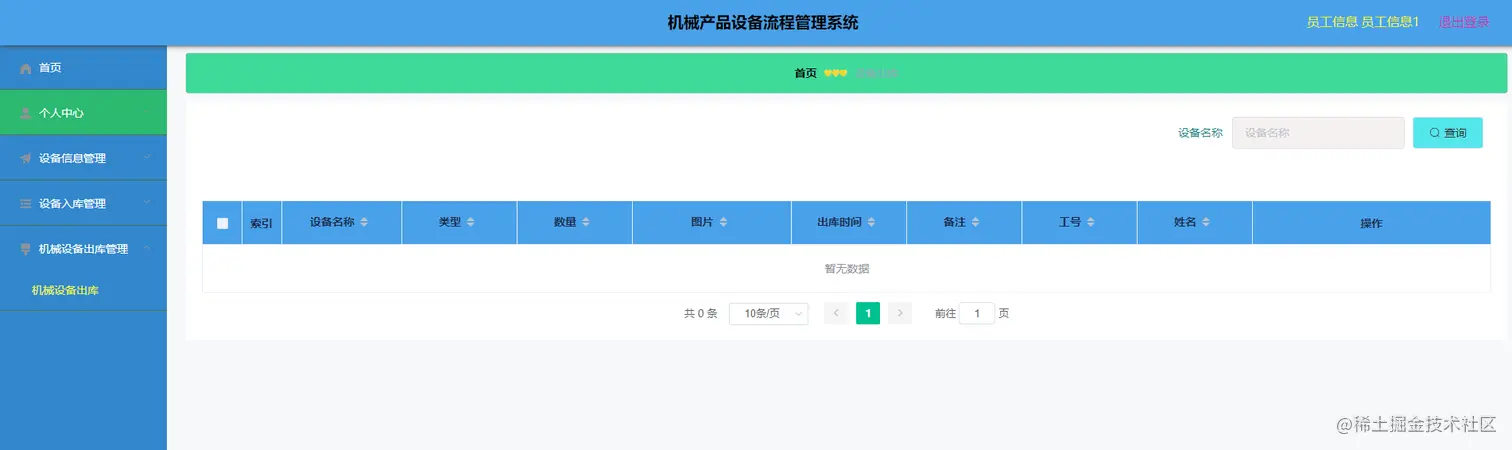Focus the 设备名称 search input field
Screen dimensions: 1512x450
tap(1318, 133)
